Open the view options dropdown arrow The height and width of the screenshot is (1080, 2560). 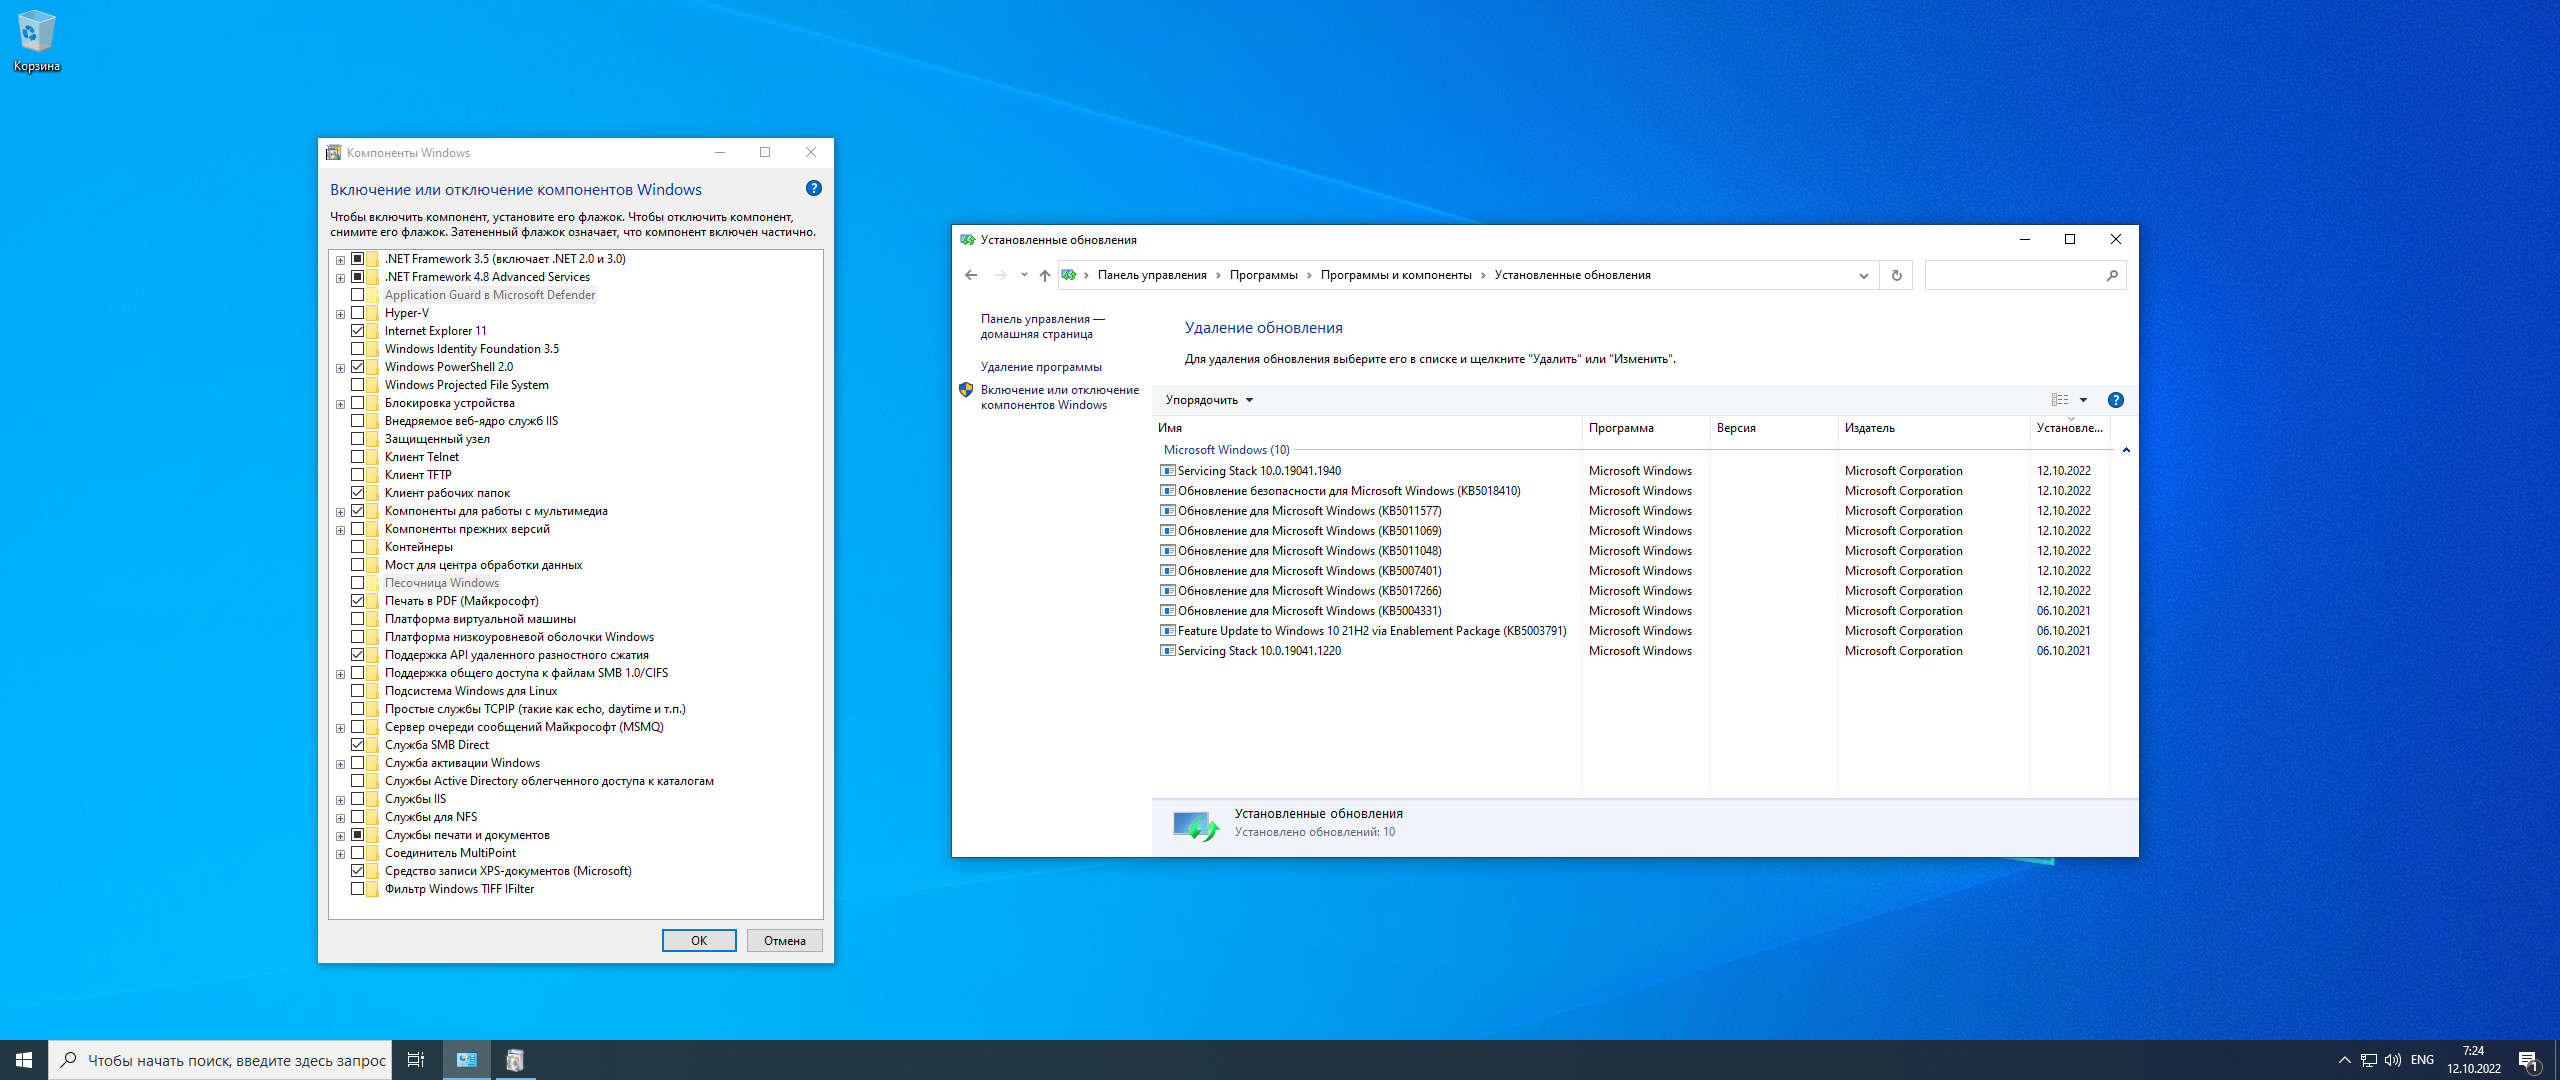tap(2084, 400)
